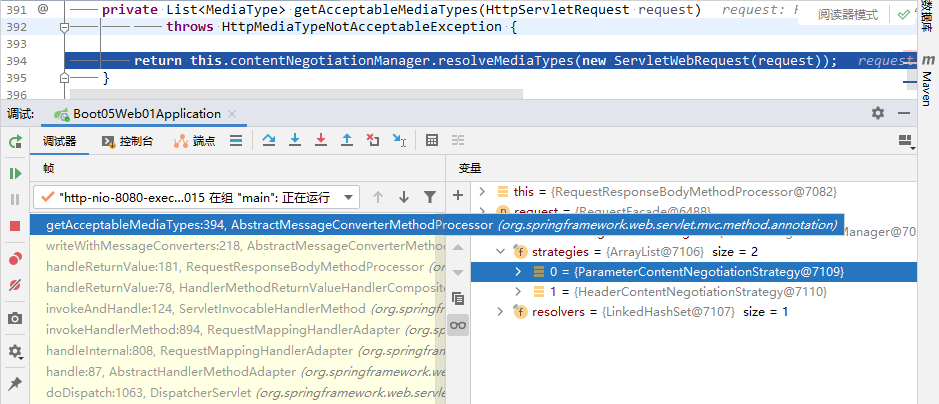Toggle mute breakpoints

pos(15,285)
